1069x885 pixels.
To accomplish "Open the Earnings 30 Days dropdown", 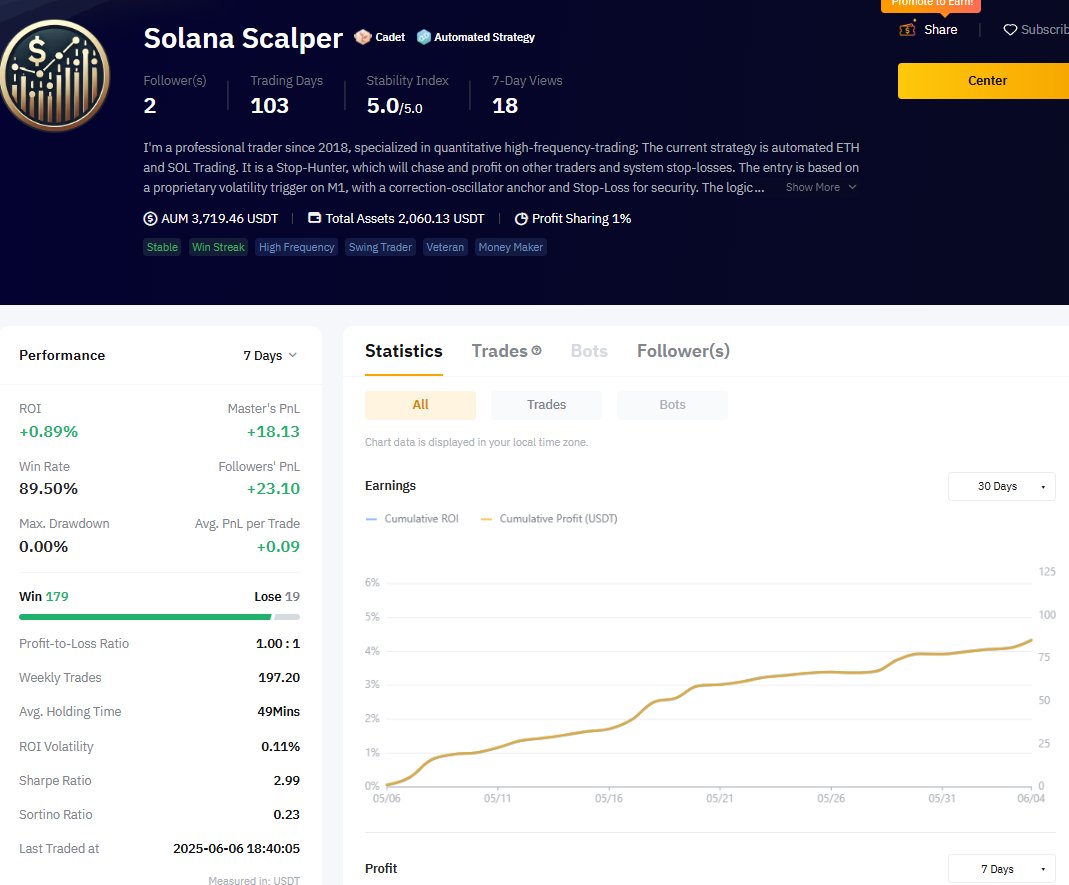I will (1002, 486).
